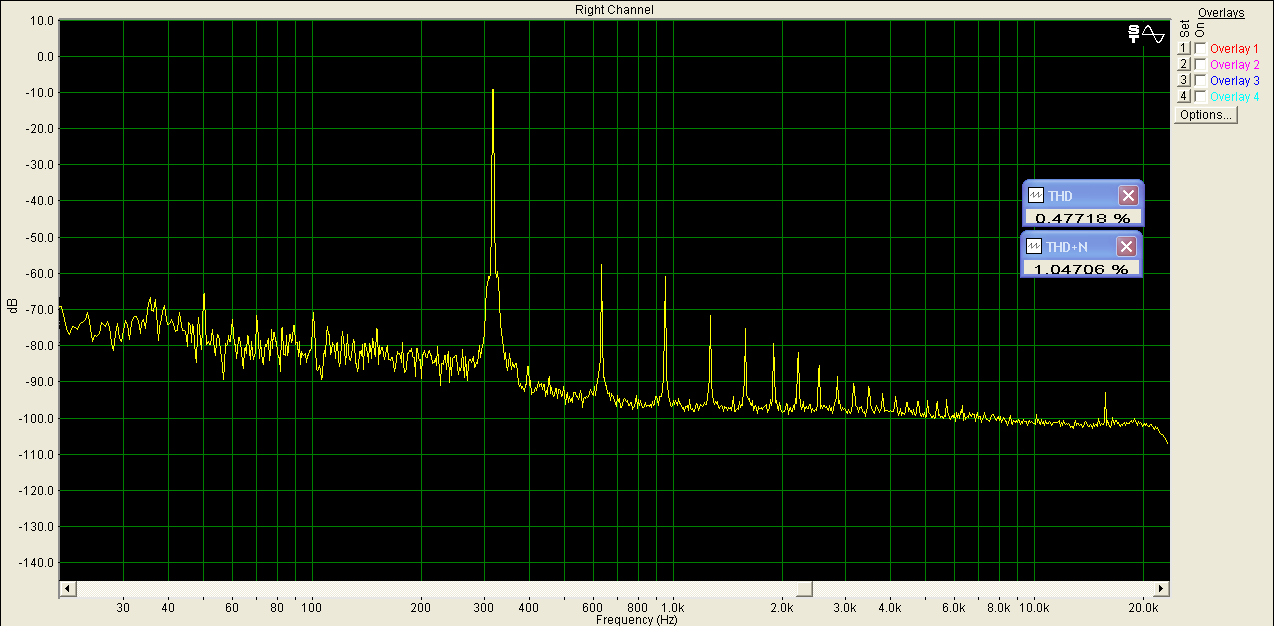Click the -140.0 dB axis value
The height and width of the screenshot is (626, 1274).
(x=37, y=562)
